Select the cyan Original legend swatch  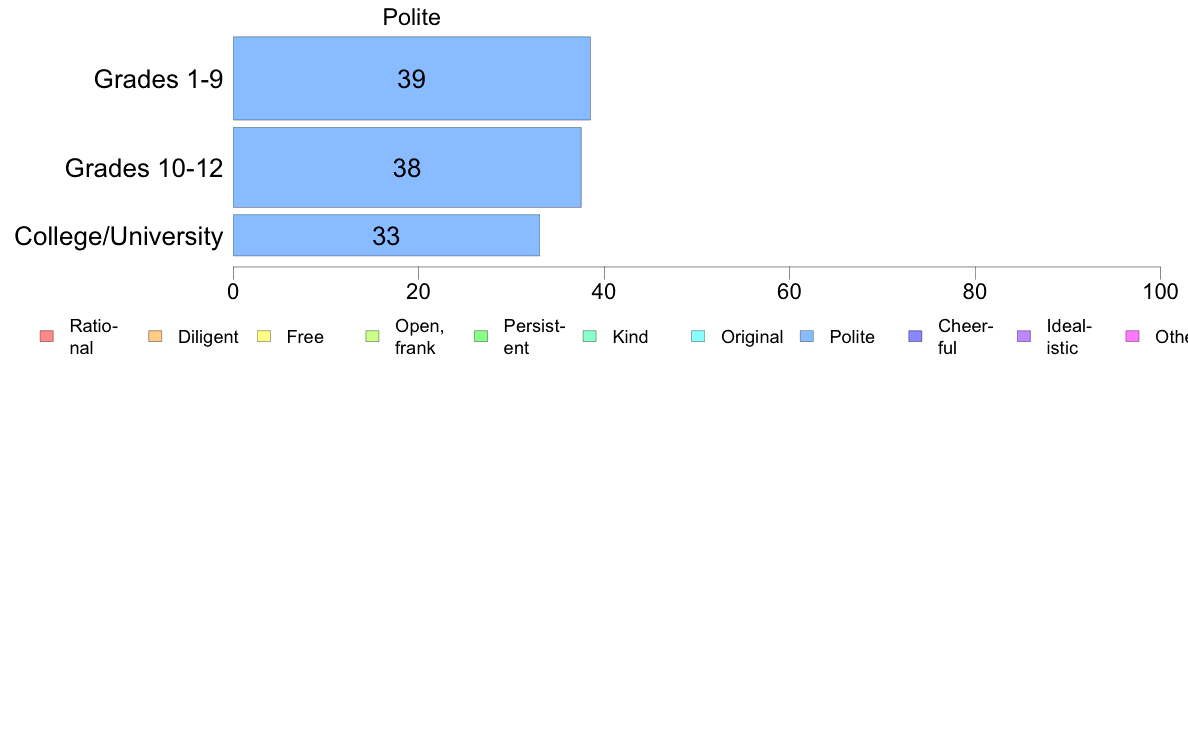click(x=698, y=336)
